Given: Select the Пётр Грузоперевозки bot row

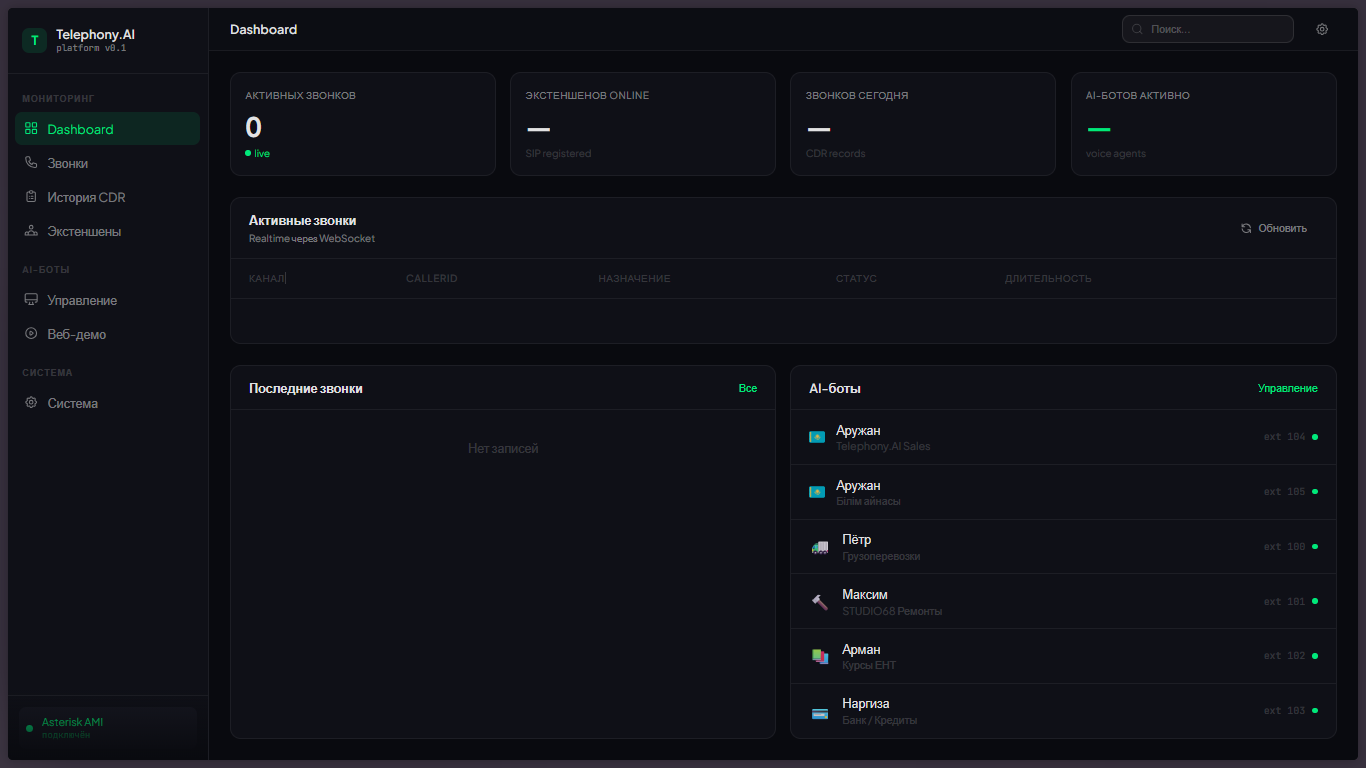Looking at the screenshot, I should coord(1063,547).
